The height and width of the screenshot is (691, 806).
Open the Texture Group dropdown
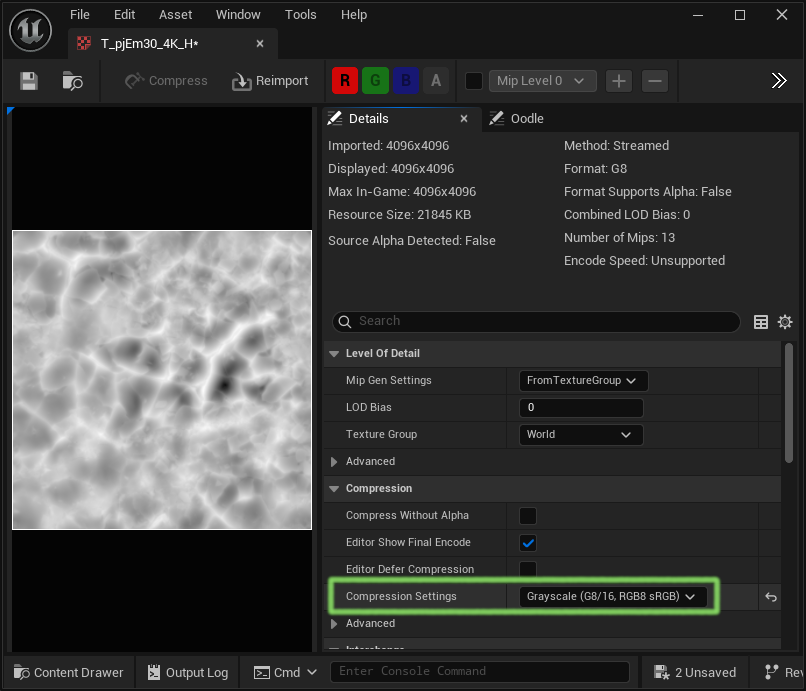[x=581, y=434]
